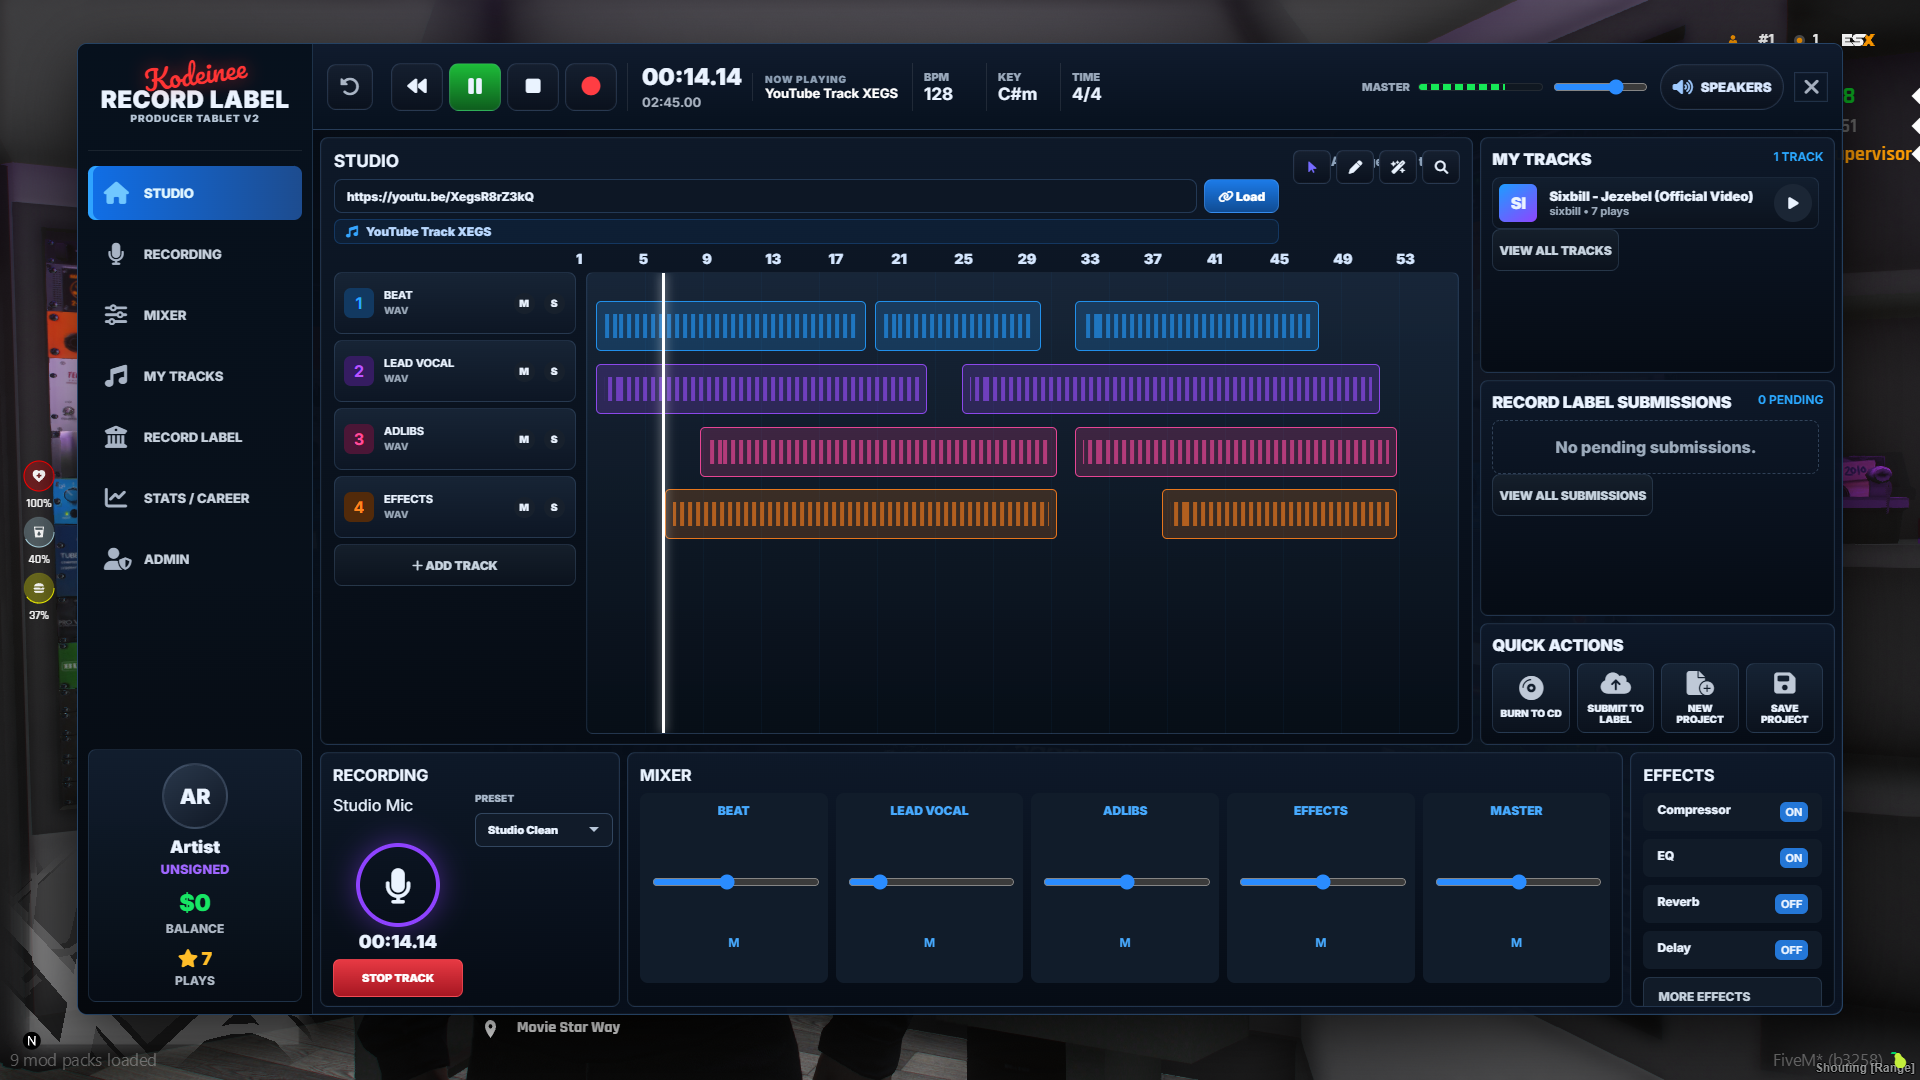Click the second purple Lead Vocal clip
Screen dimensions: 1920x1080
(1171, 389)
